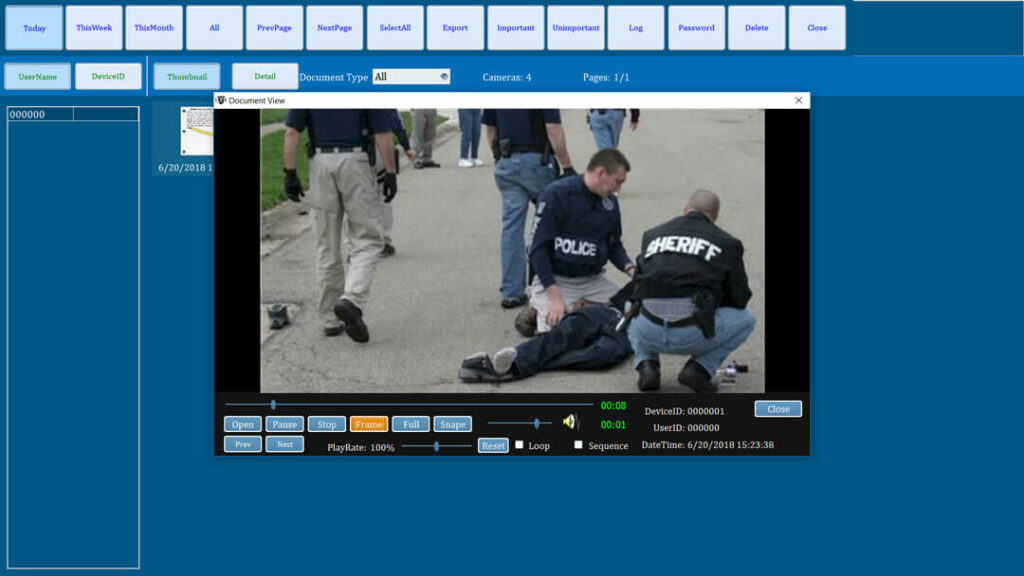
Task: Stop video playback
Action: (326, 424)
